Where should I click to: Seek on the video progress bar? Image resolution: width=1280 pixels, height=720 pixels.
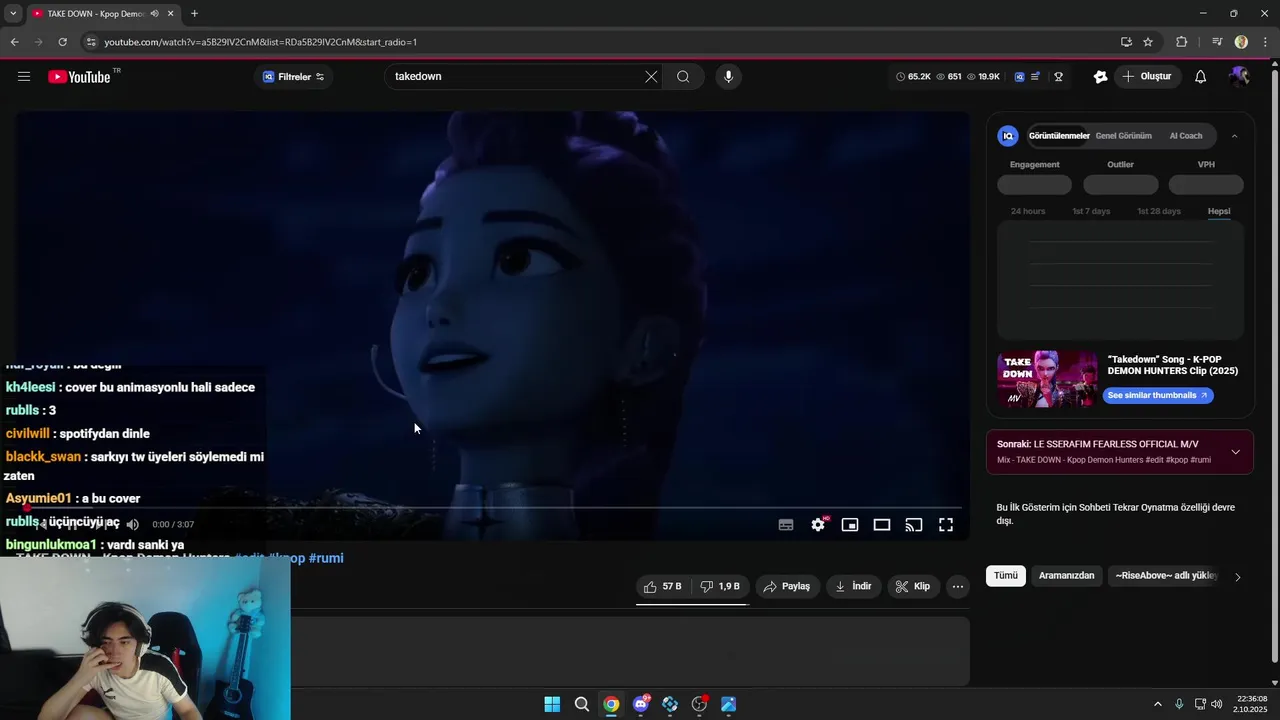(492, 508)
